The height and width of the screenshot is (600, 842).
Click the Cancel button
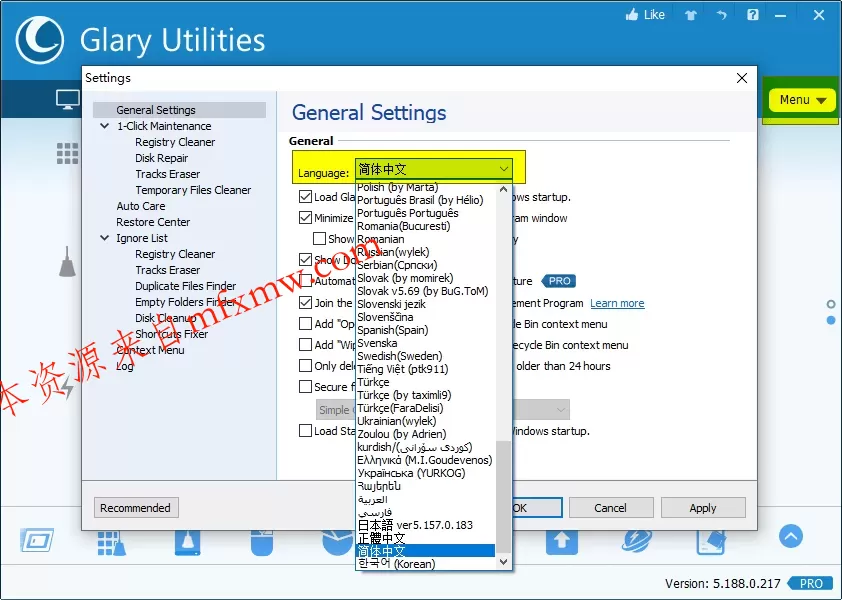(x=611, y=508)
